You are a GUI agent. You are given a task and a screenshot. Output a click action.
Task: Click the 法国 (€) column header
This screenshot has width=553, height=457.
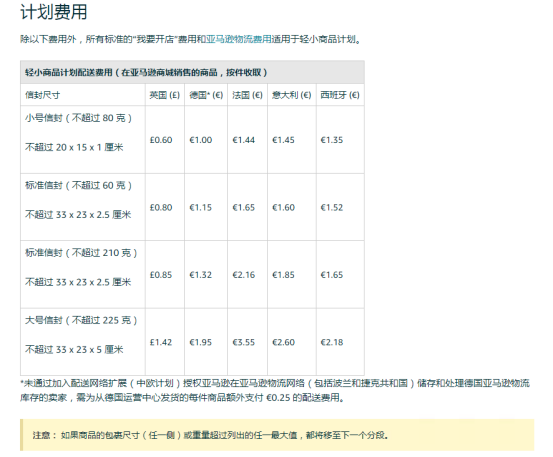(x=247, y=95)
